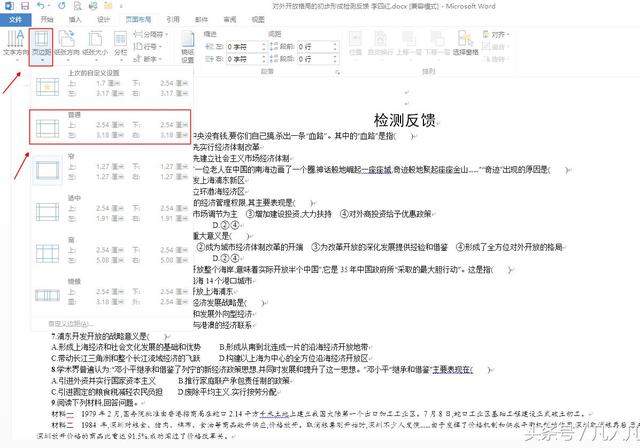The height and width of the screenshot is (448, 640).
Task: Open the 行号 (Line Numbers) dropdown
Action: click(148, 47)
